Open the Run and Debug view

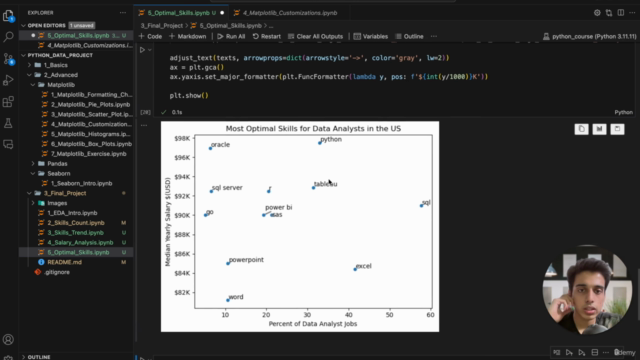[x=8, y=80]
